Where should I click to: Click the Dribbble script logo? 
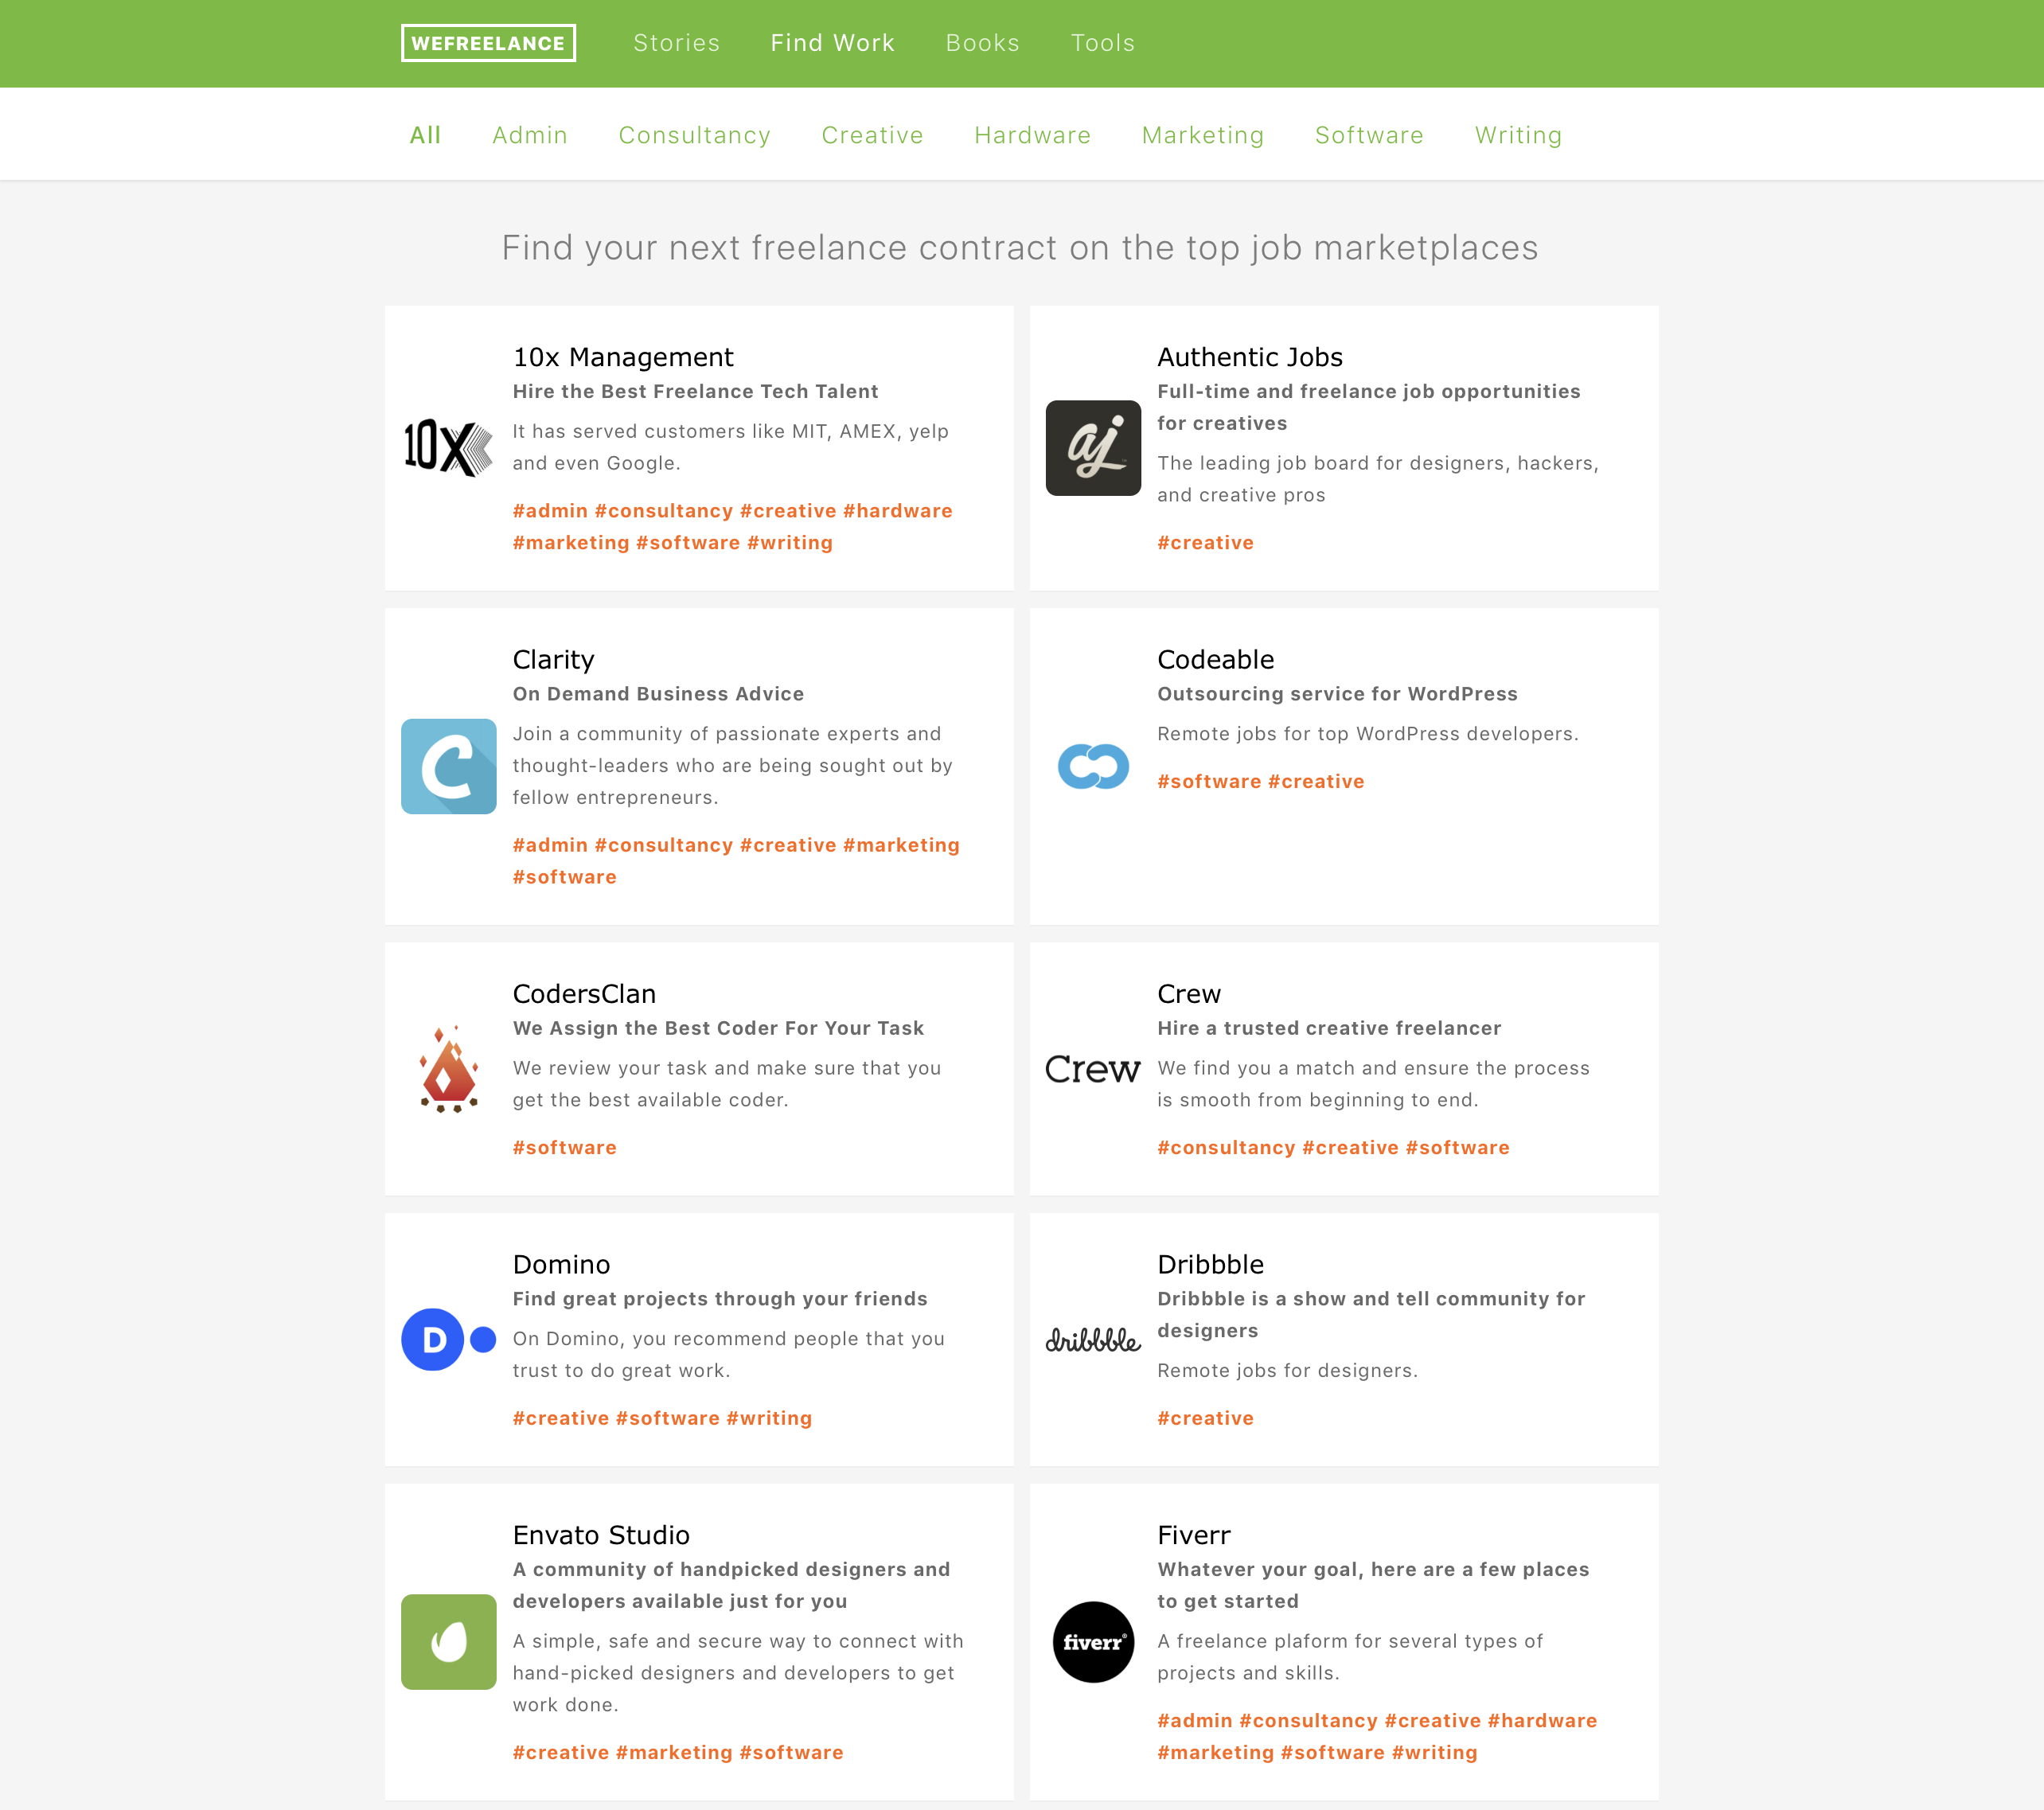[x=1092, y=1339]
